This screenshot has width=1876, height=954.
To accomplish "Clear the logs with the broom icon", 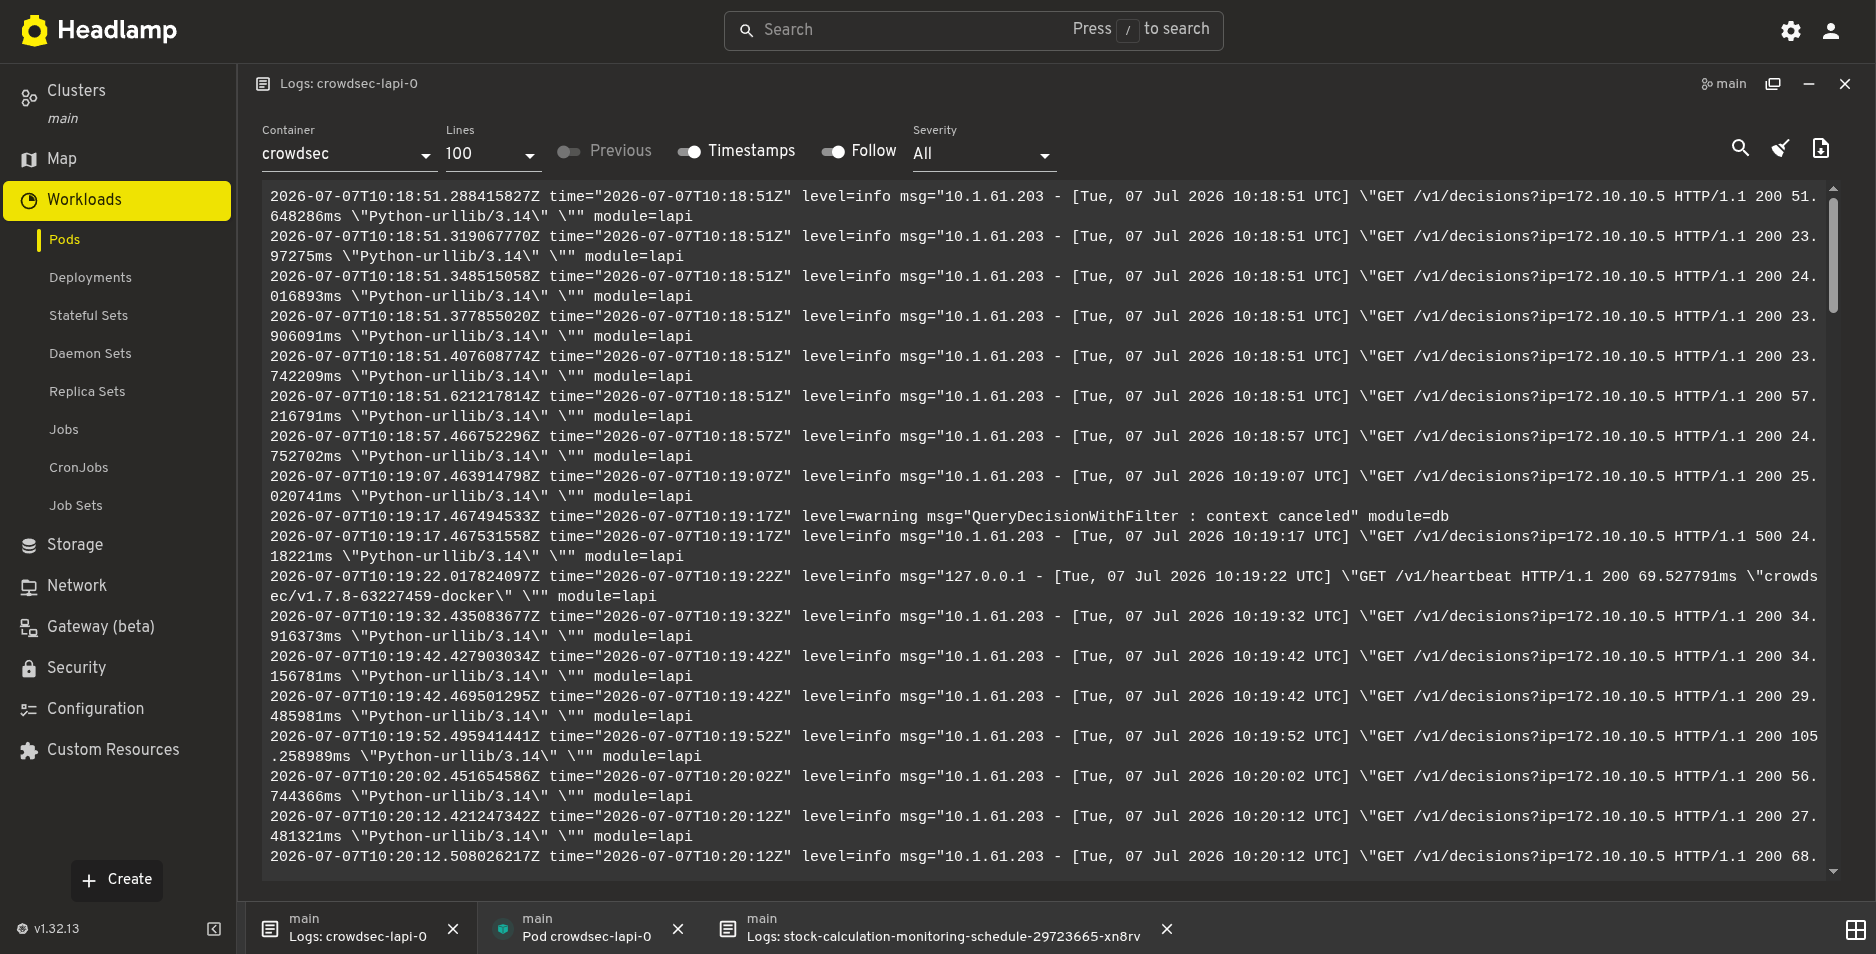I will point(1781,148).
